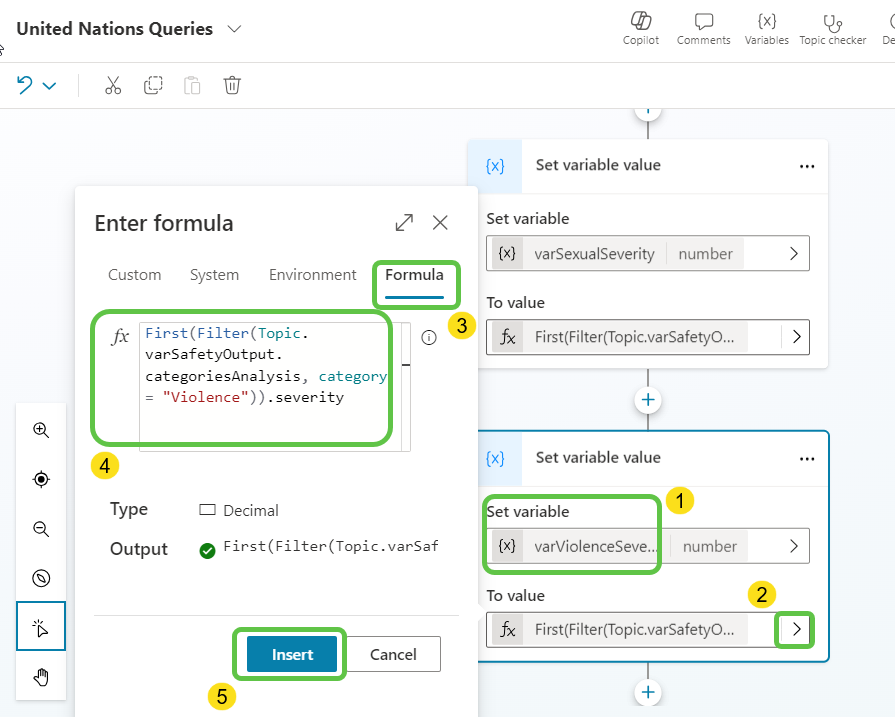The width and height of the screenshot is (895, 717).
Task: Click the zoom in magnifier icon
Action: coord(41,430)
